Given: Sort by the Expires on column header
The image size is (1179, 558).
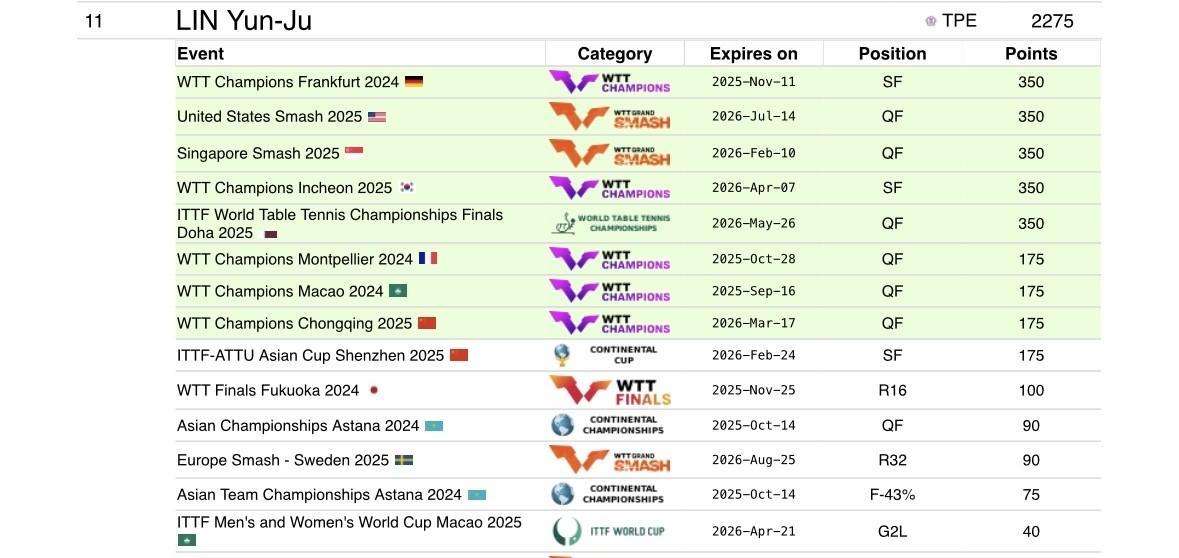Looking at the screenshot, I should 753,54.
